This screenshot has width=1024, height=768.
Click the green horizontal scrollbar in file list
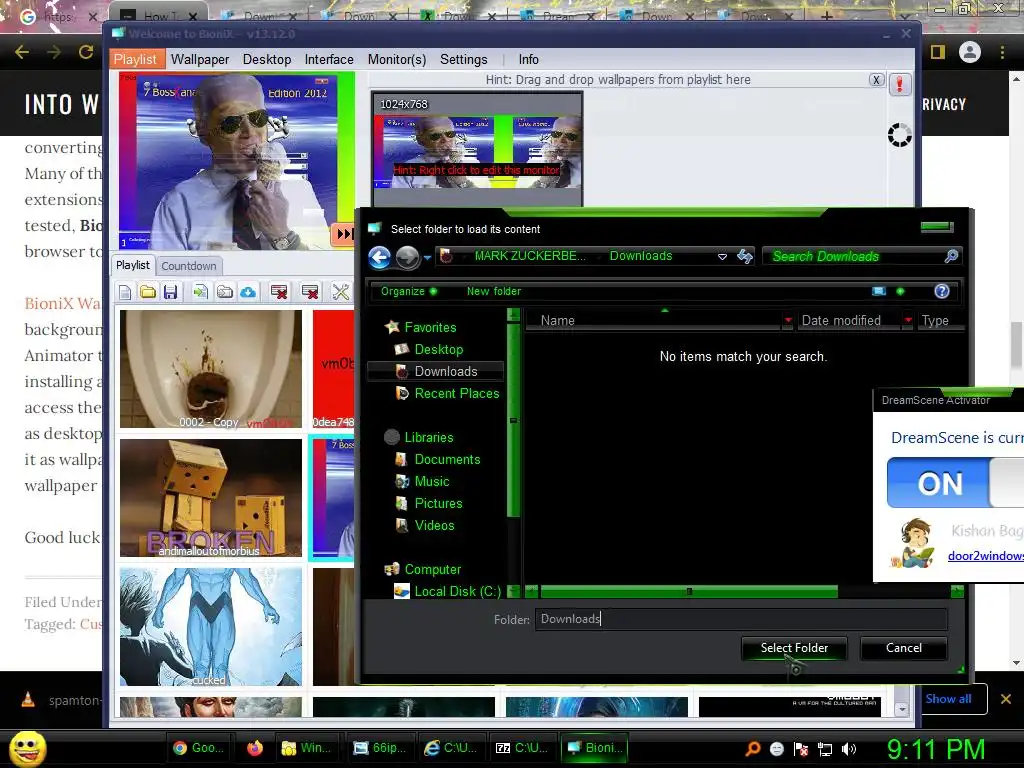coord(689,592)
